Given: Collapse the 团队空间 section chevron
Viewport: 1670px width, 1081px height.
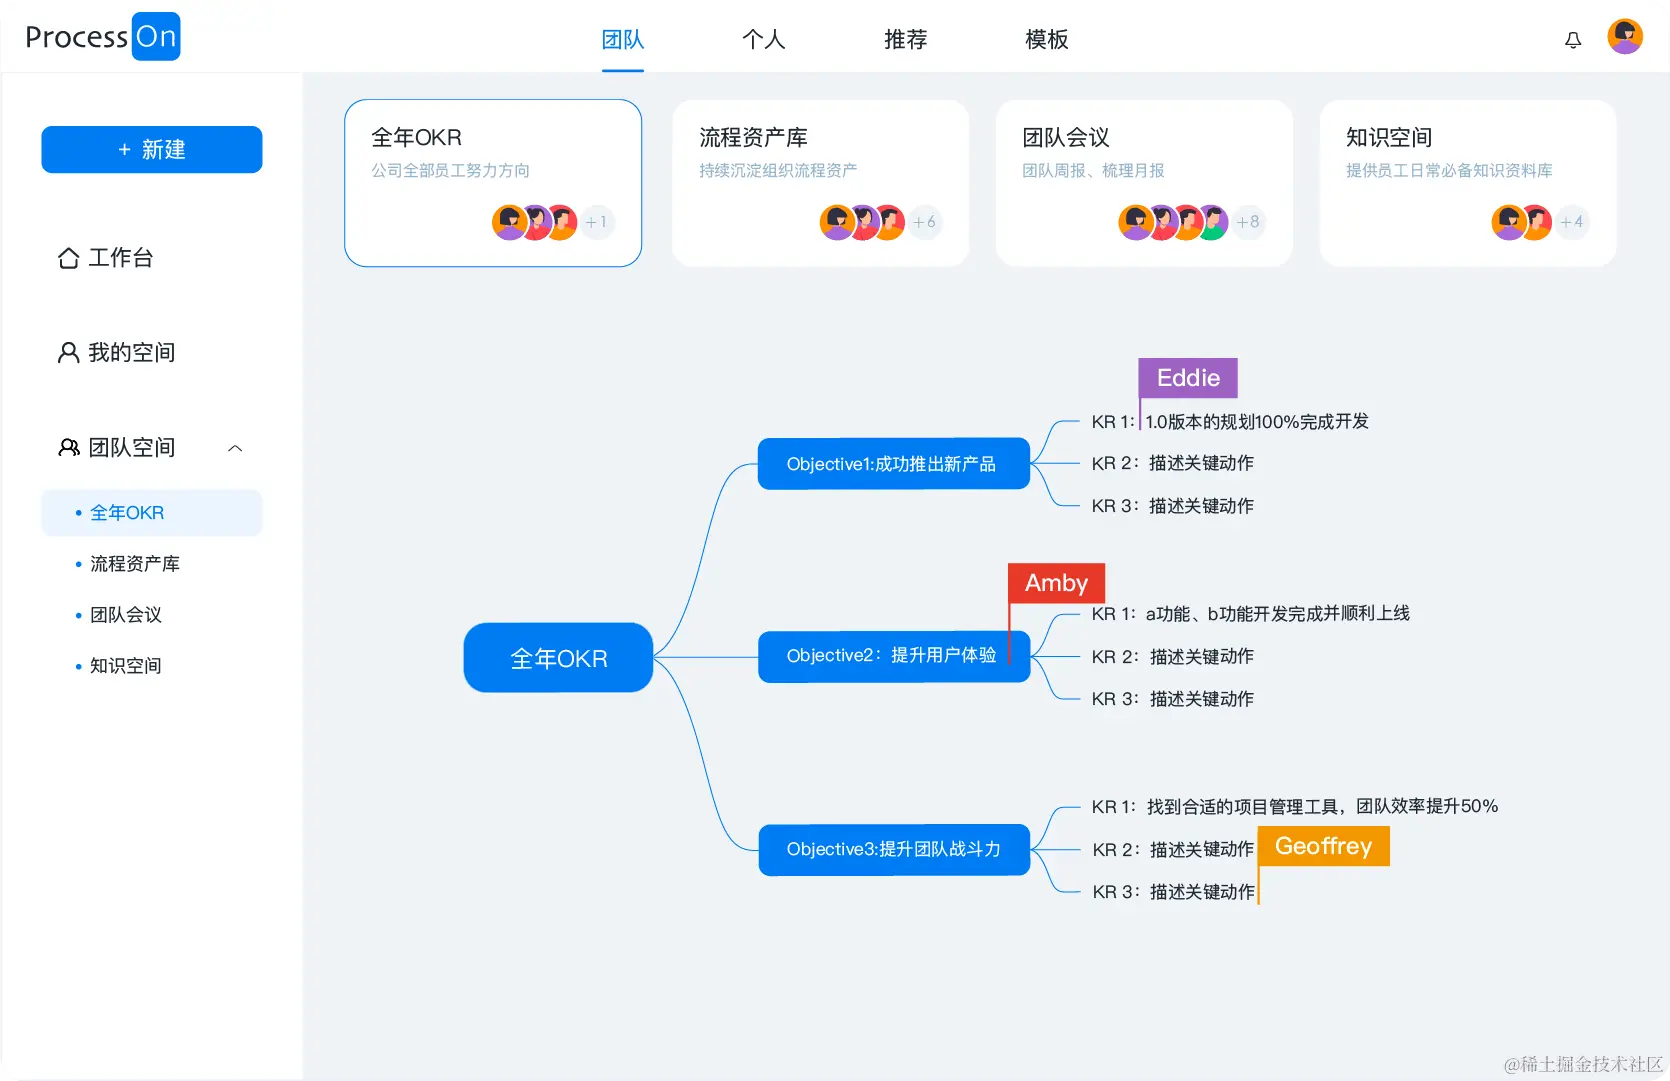Looking at the screenshot, I should (x=235, y=448).
